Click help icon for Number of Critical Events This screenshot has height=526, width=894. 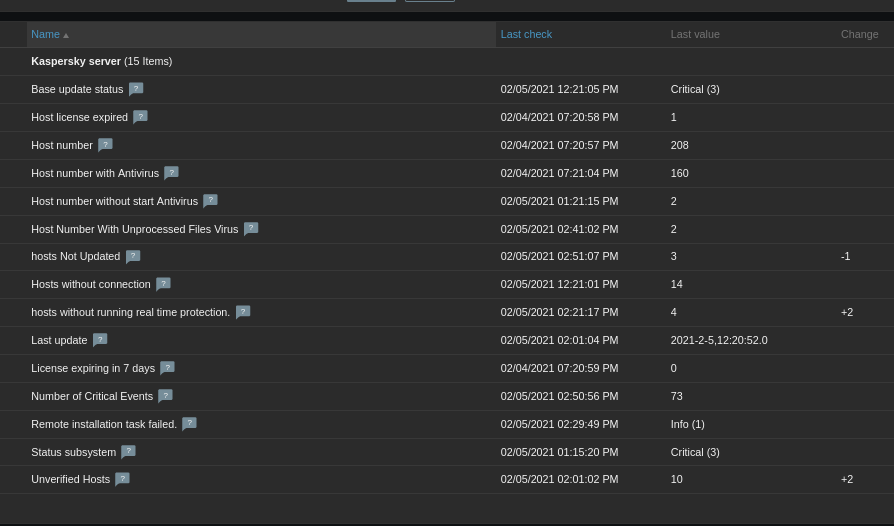(165, 396)
